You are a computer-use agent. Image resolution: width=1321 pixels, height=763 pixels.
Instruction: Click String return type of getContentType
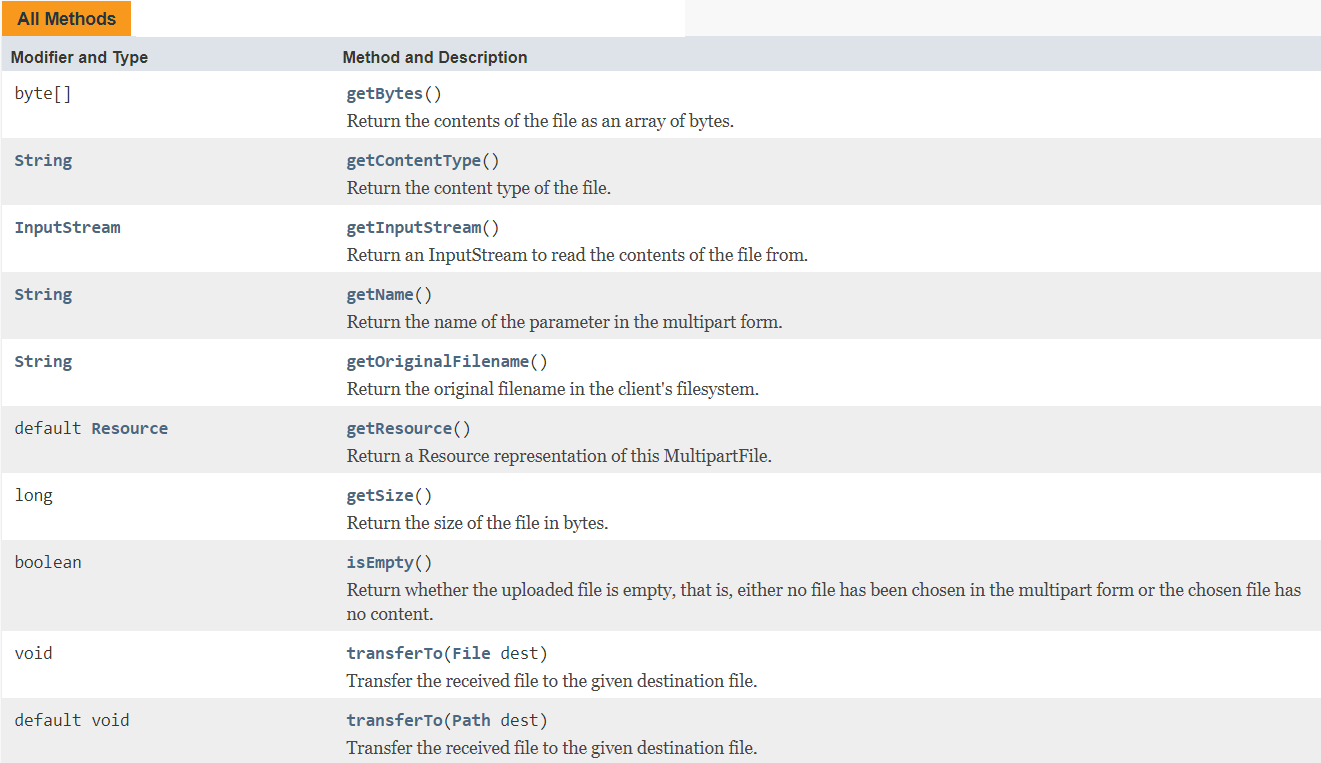click(x=43, y=161)
